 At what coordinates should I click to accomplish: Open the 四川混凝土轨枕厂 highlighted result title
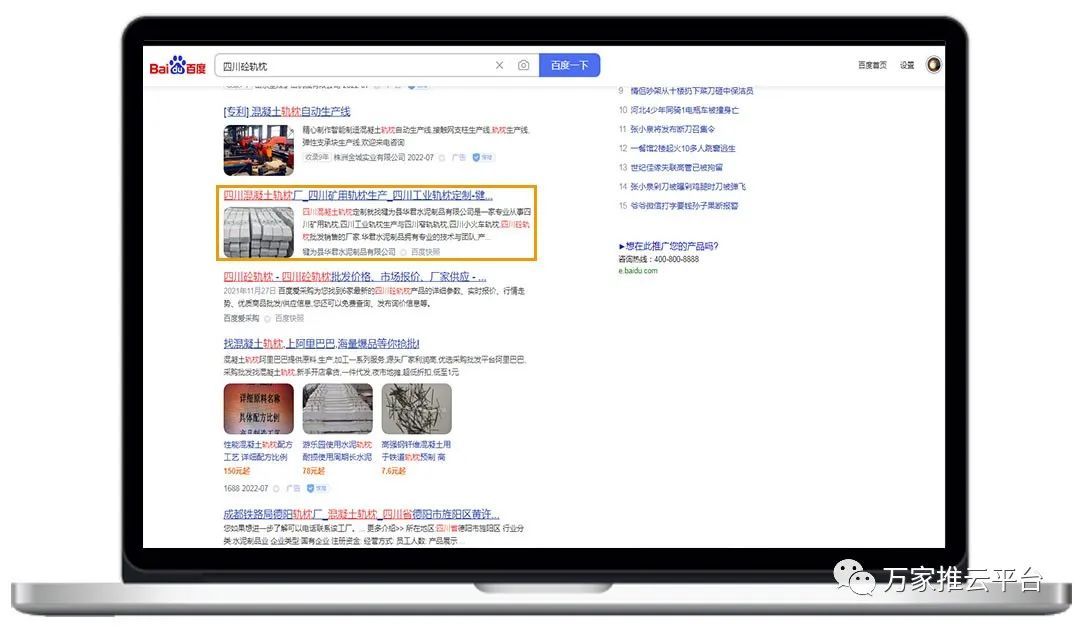coord(357,195)
